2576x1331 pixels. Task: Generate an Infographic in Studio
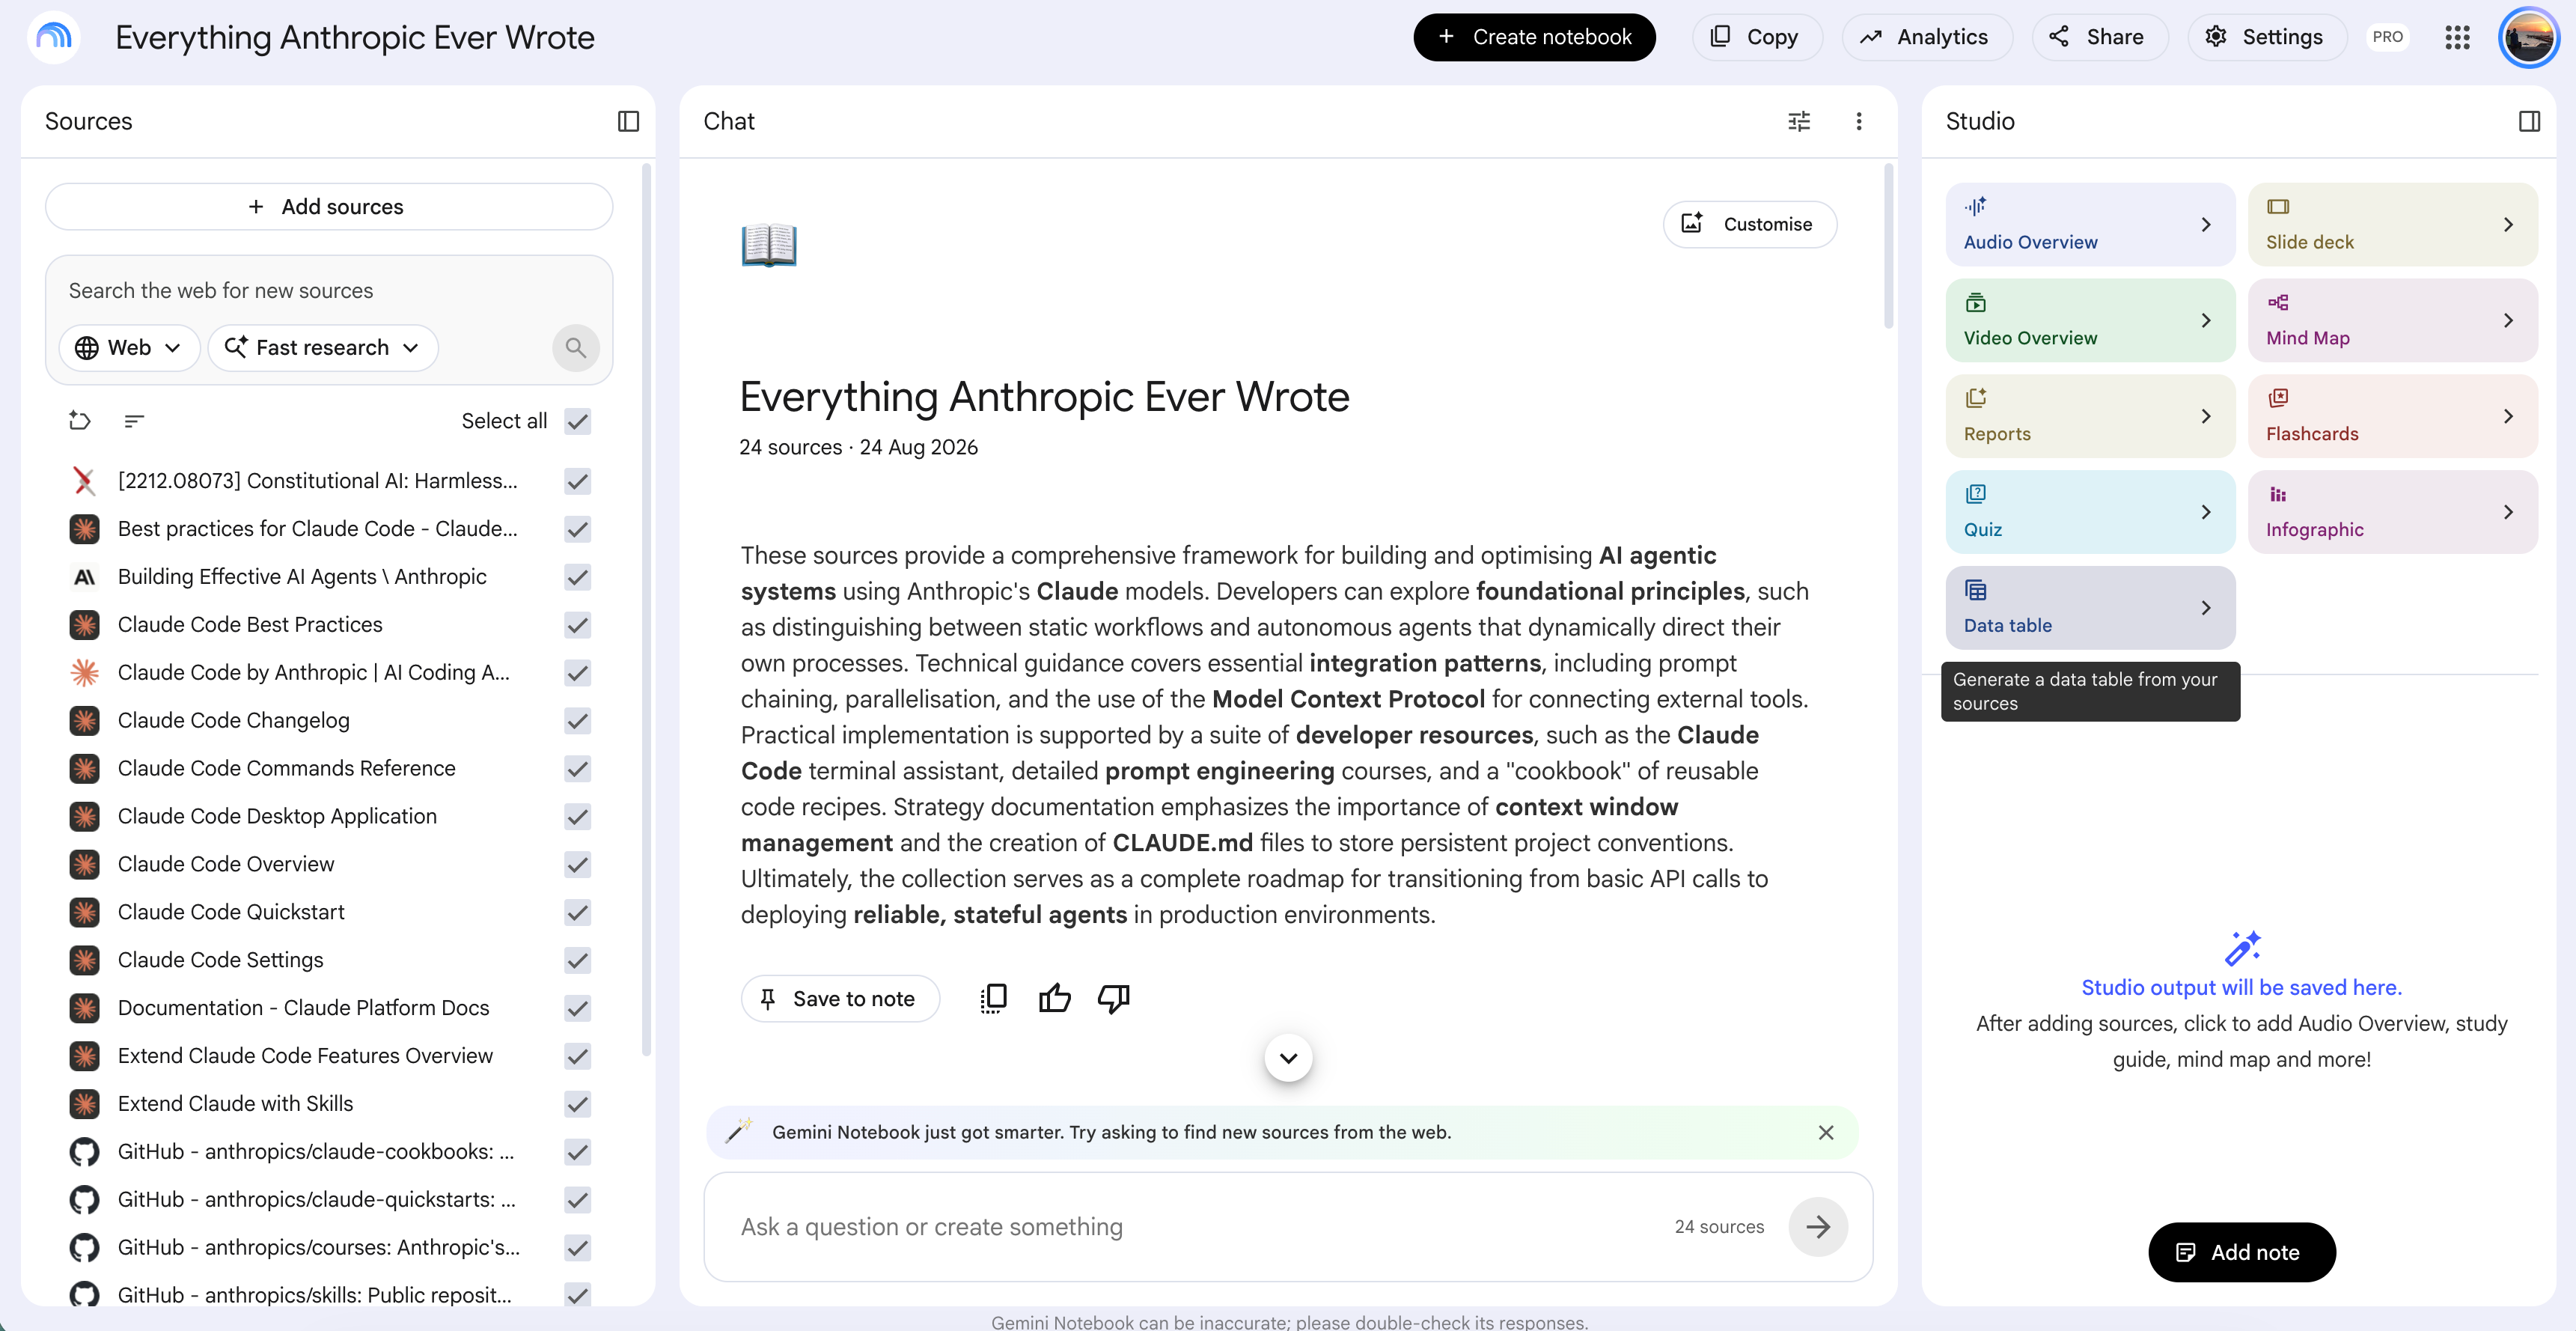point(2392,512)
